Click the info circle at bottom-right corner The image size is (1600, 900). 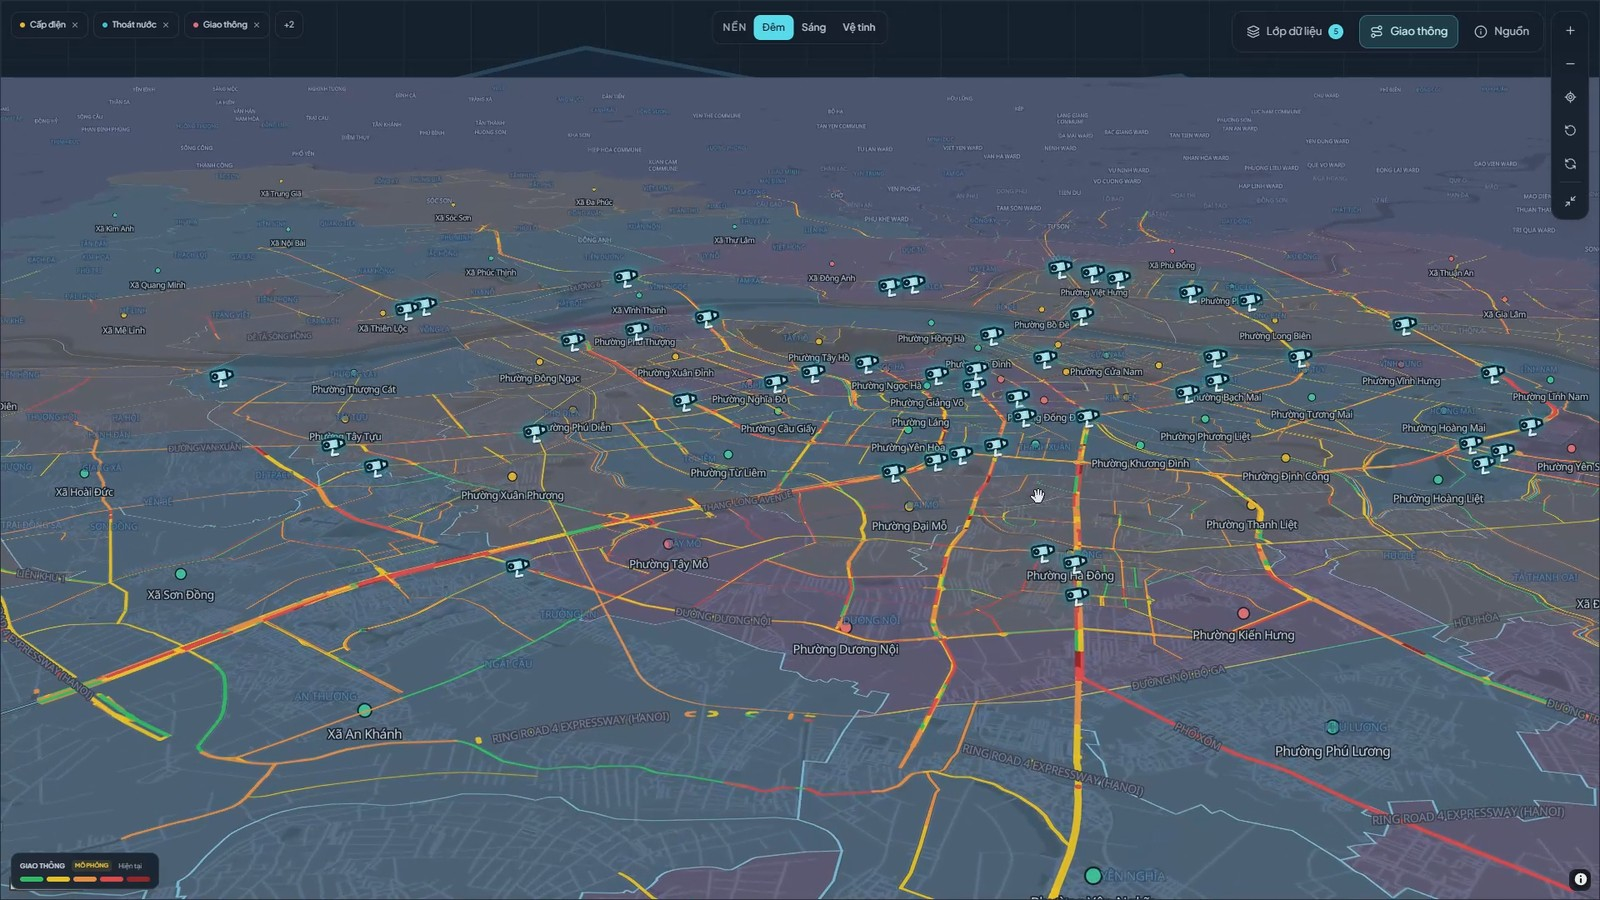click(1580, 880)
